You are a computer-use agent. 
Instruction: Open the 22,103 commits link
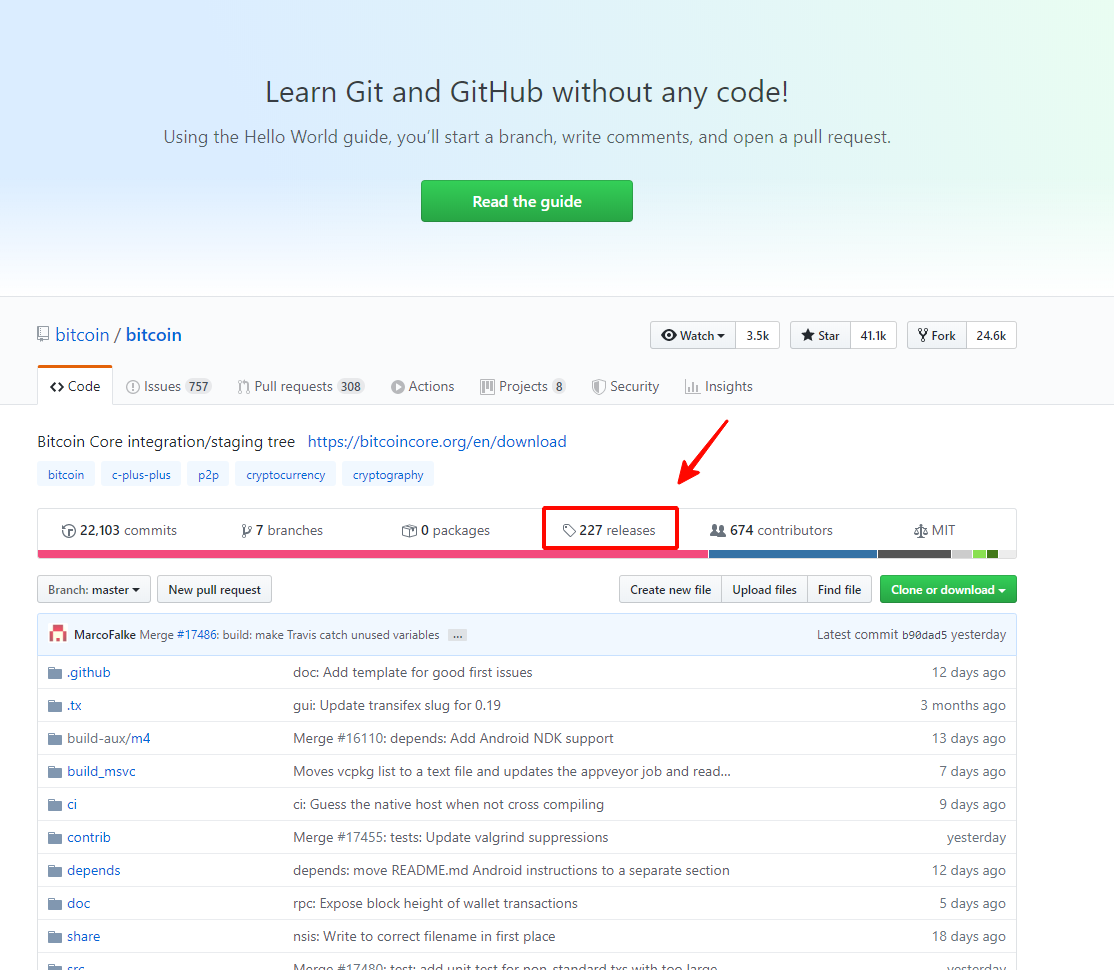pos(119,530)
